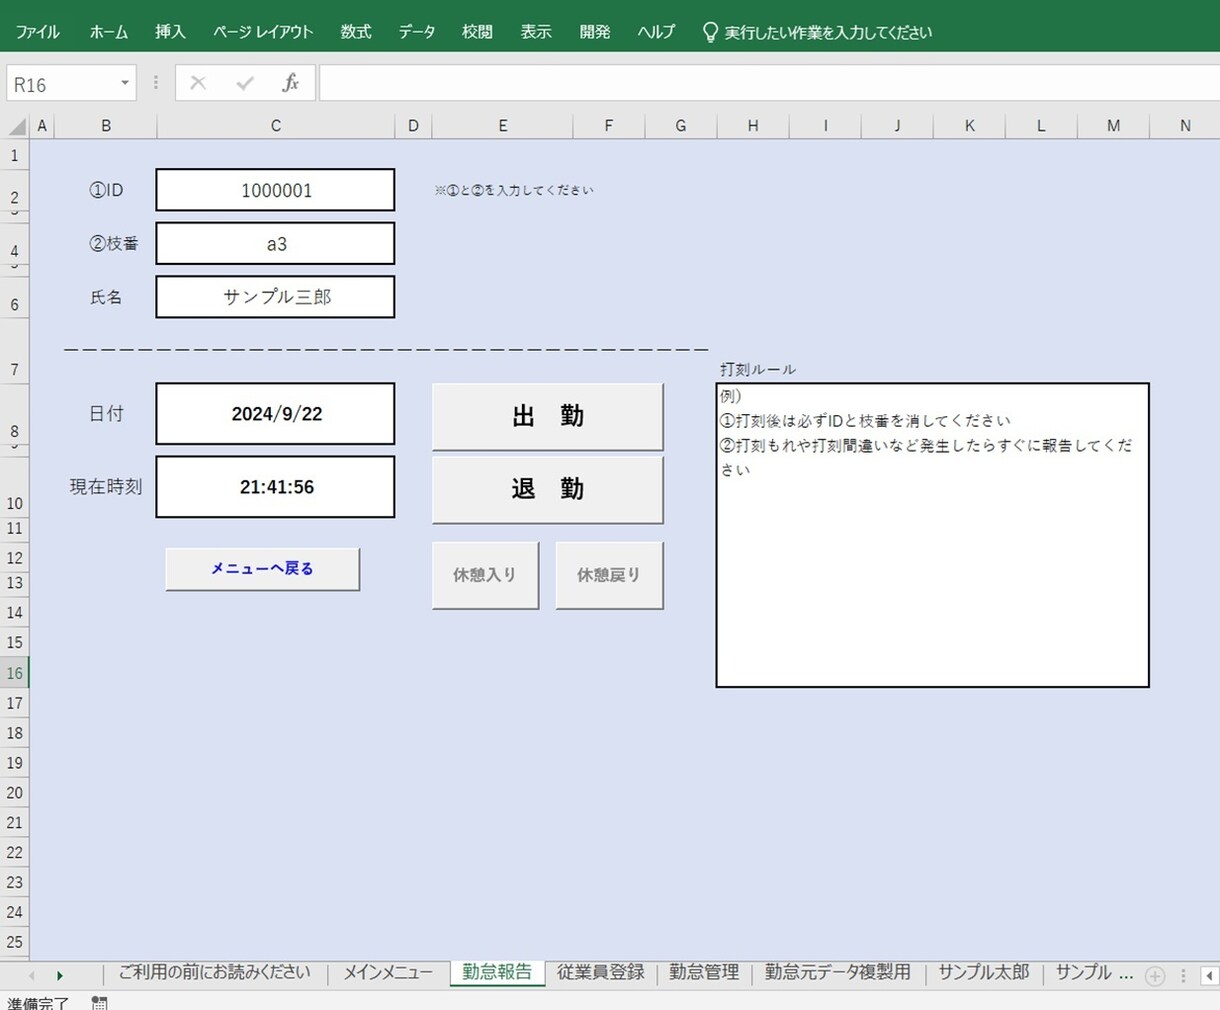Click the insert function fx icon
Screen dimensions: 1220x1010
pyautogui.click(x=290, y=83)
